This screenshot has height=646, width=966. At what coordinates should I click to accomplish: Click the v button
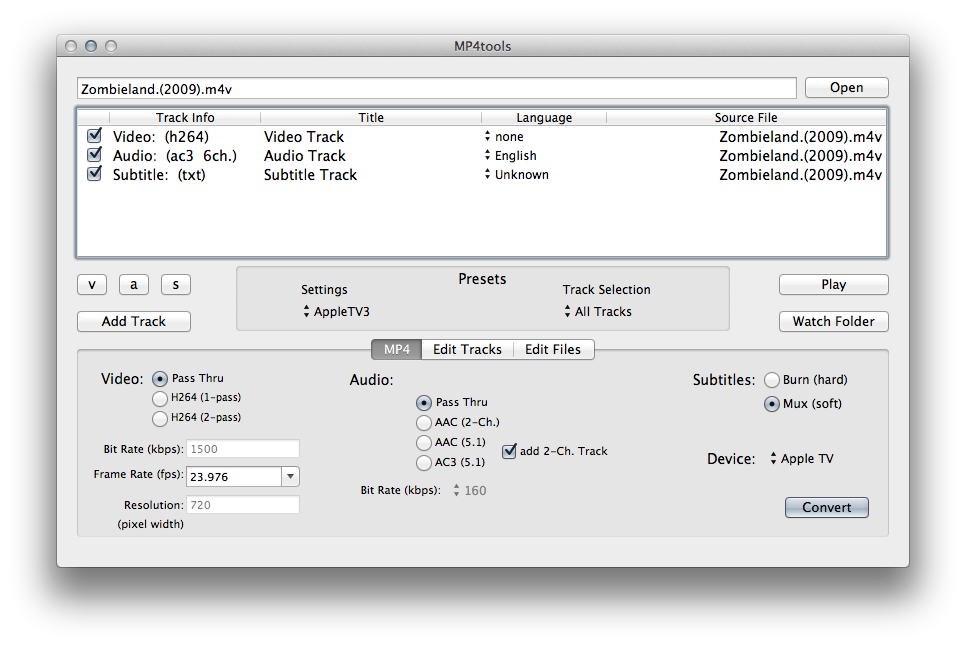click(92, 285)
